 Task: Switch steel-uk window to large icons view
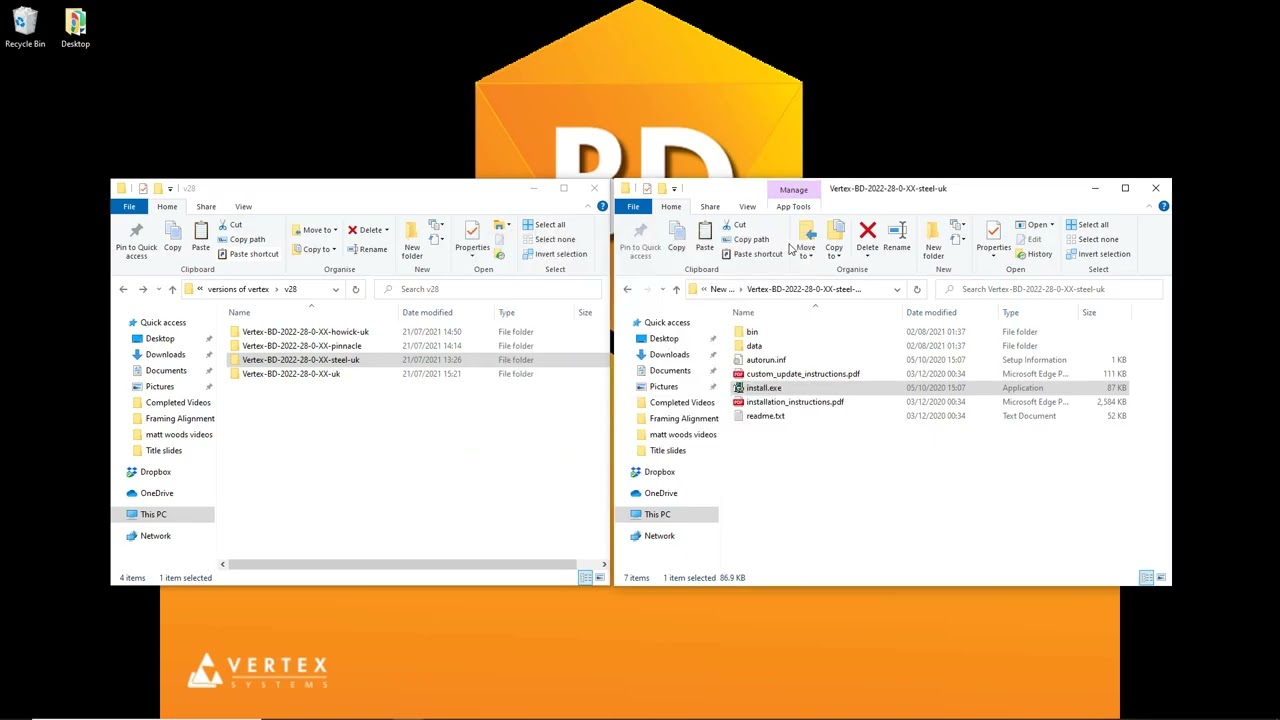point(1161,578)
